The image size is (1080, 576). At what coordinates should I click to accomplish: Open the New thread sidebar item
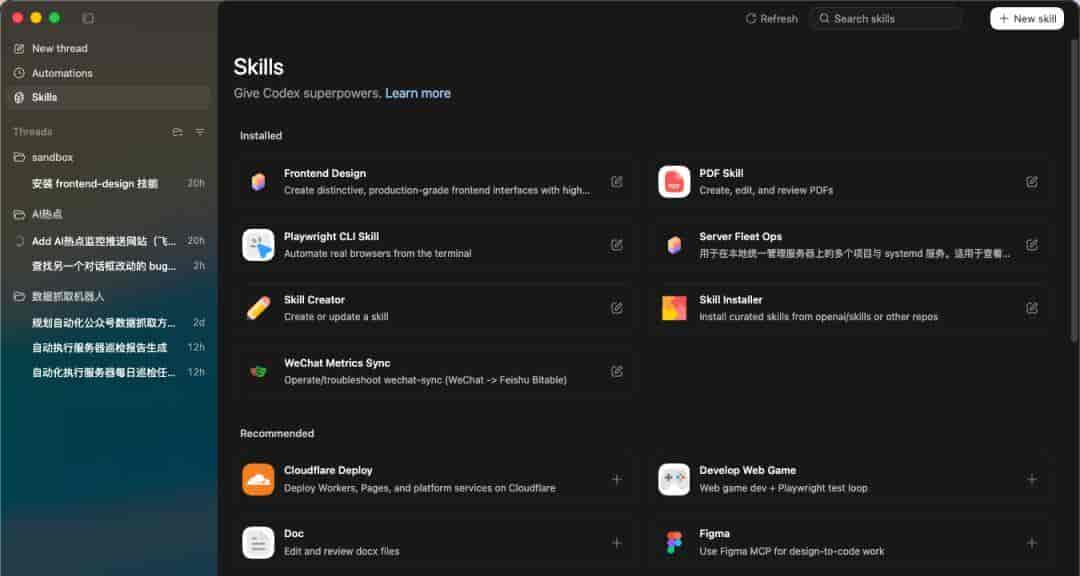click(109, 48)
